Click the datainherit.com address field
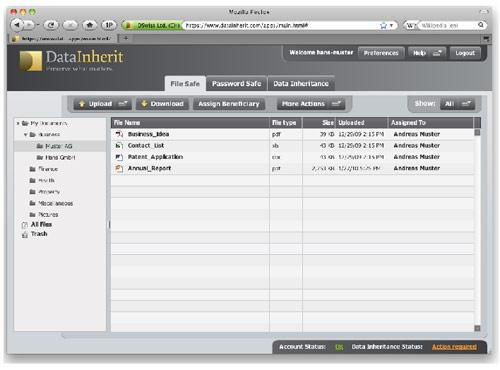The width and height of the screenshot is (500, 370). 281,25
